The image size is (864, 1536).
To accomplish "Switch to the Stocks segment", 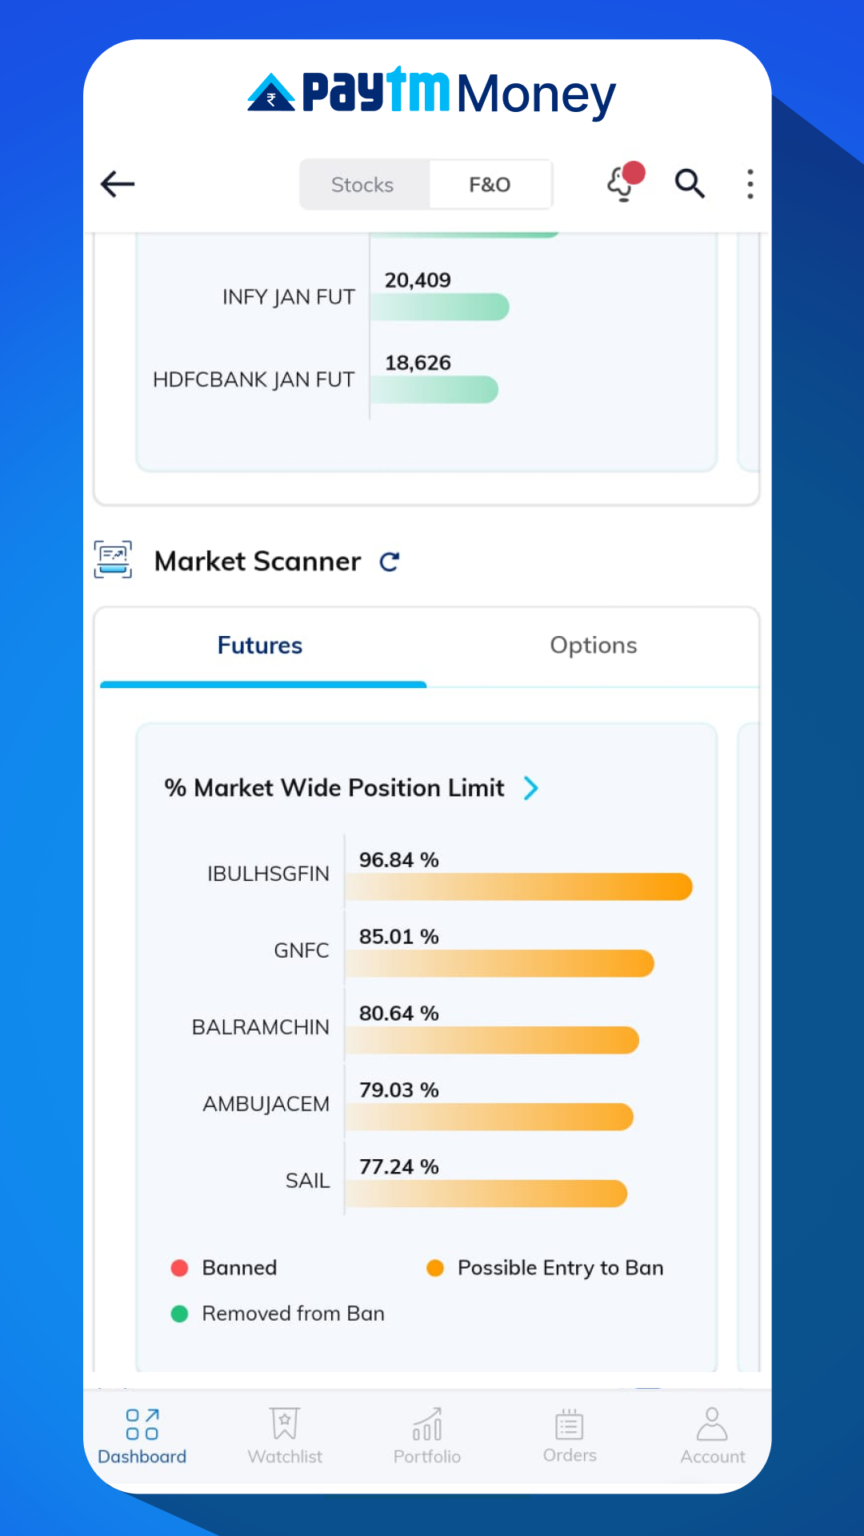I will click(x=362, y=184).
